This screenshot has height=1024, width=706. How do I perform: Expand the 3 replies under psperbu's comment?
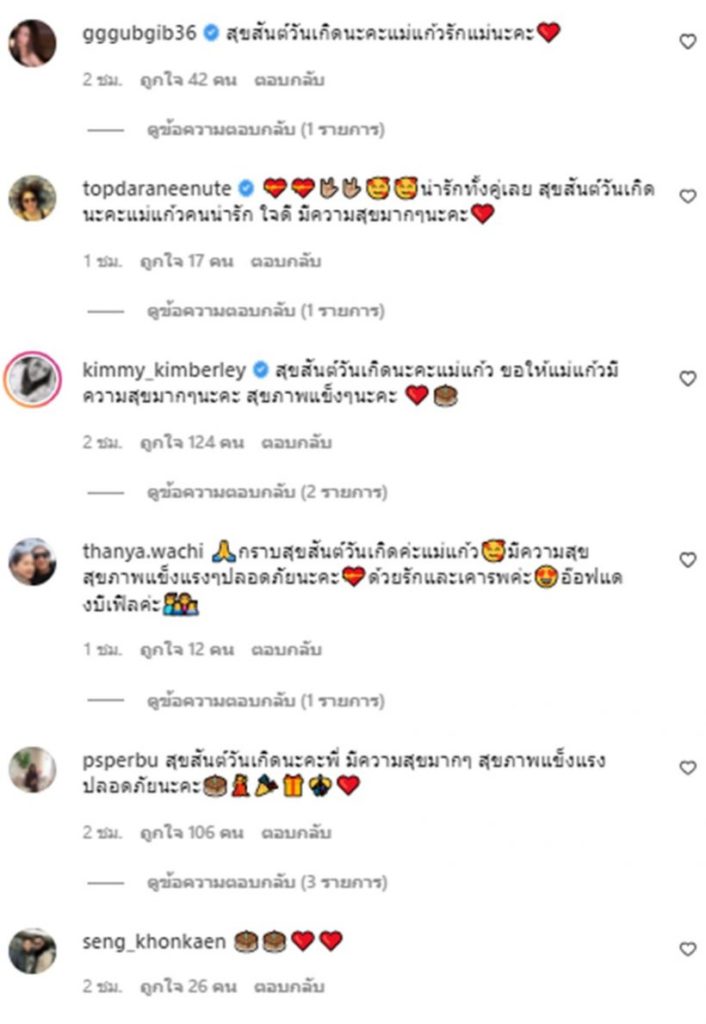point(267,882)
